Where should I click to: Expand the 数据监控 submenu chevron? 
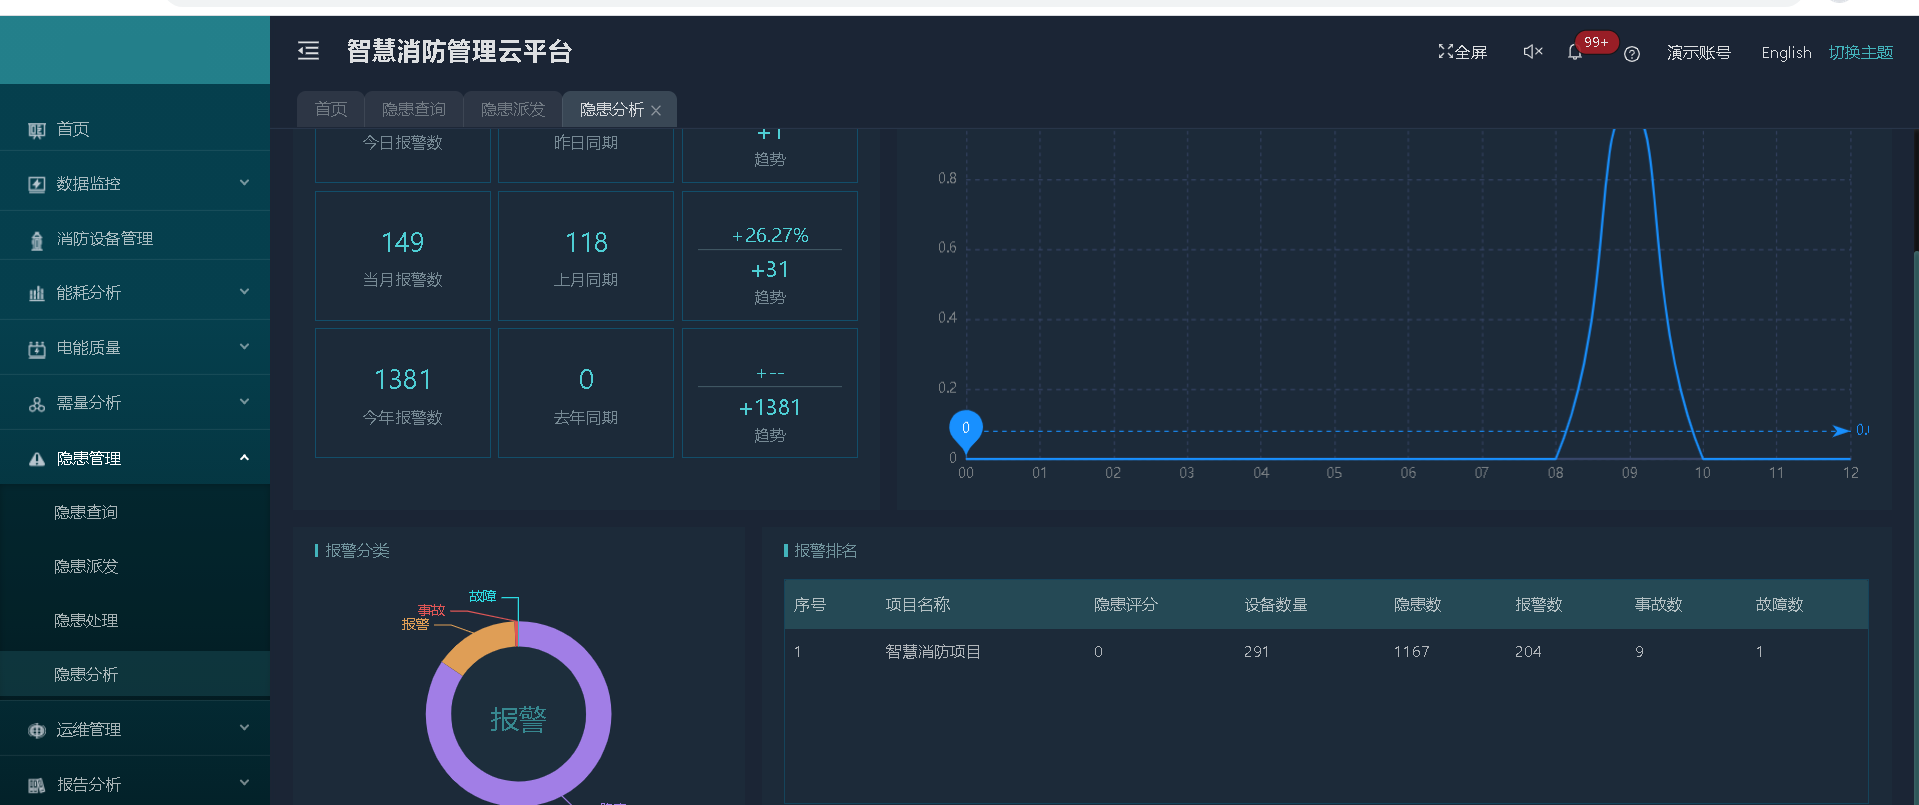coord(244,183)
